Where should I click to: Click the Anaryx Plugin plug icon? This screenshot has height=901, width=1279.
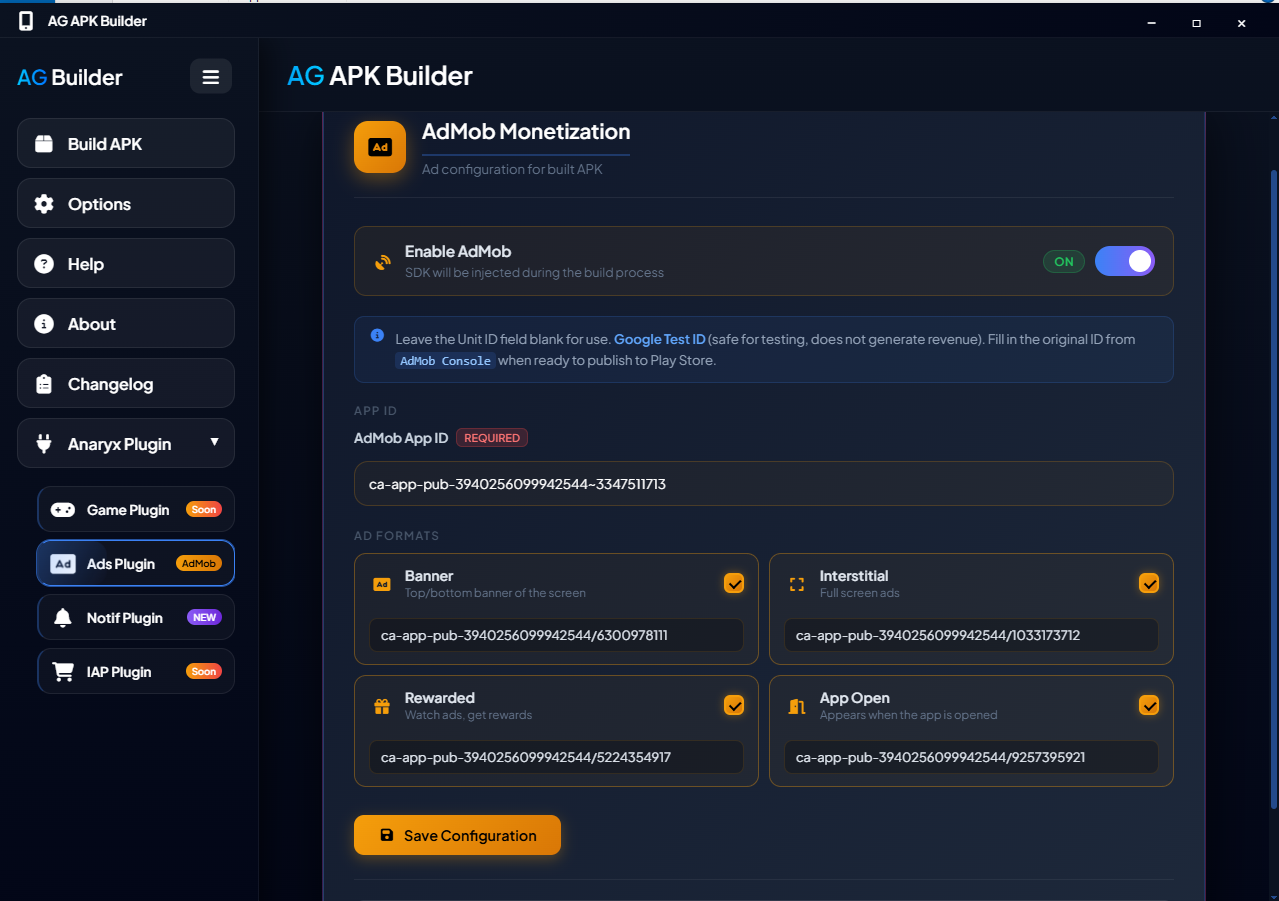pyautogui.click(x=44, y=444)
